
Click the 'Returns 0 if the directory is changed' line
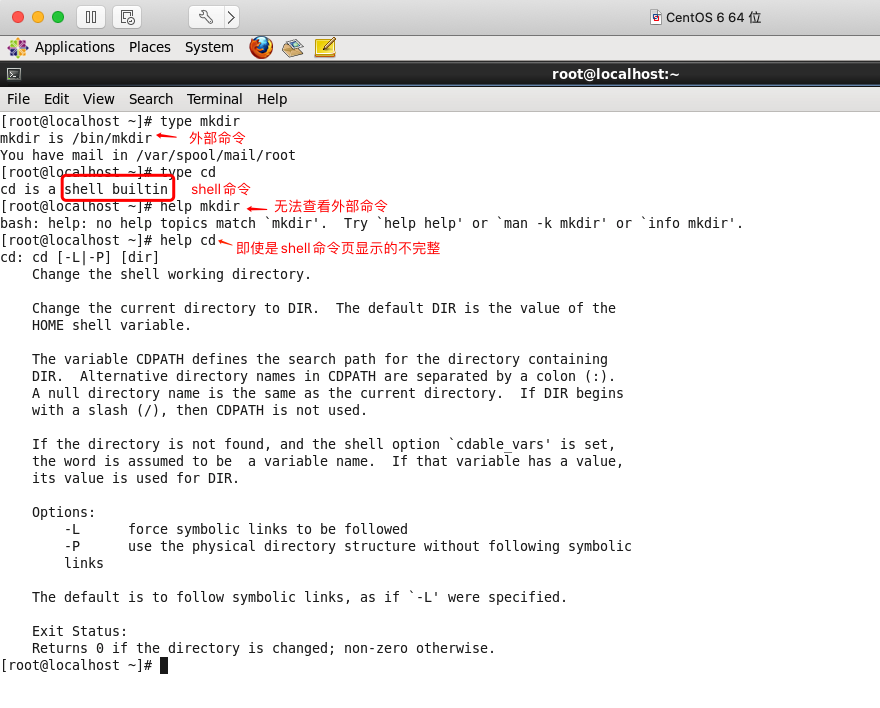click(x=263, y=649)
